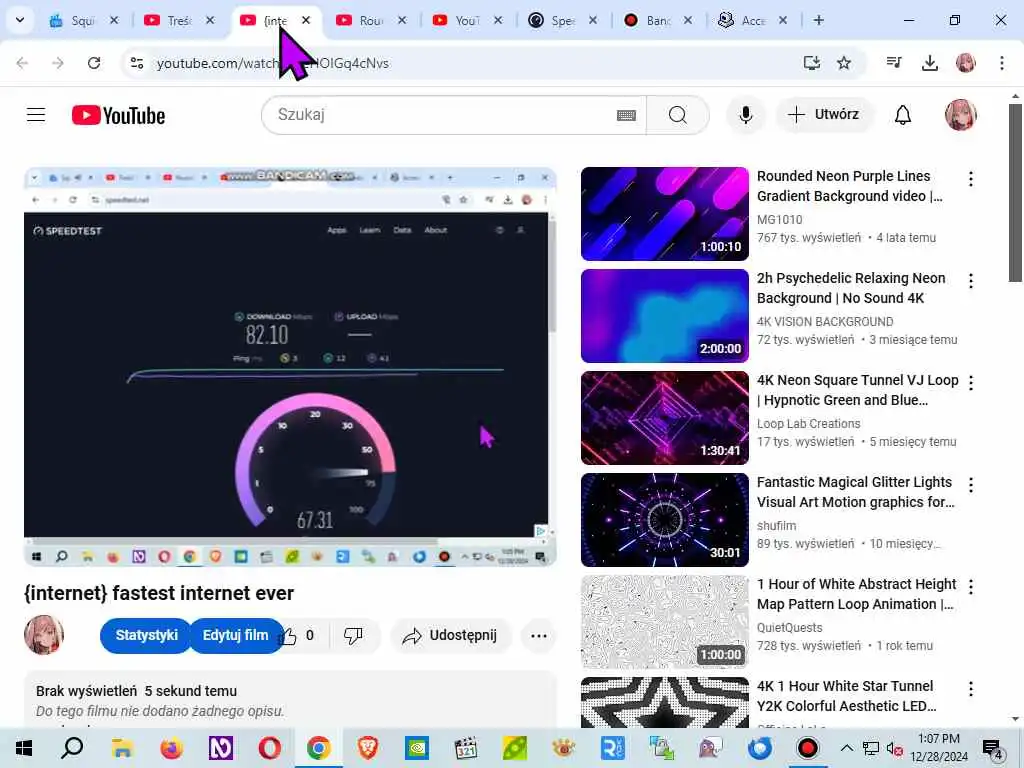Open the YouTube hamburger guide menu
This screenshot has width=1024, height=768.
36,115
